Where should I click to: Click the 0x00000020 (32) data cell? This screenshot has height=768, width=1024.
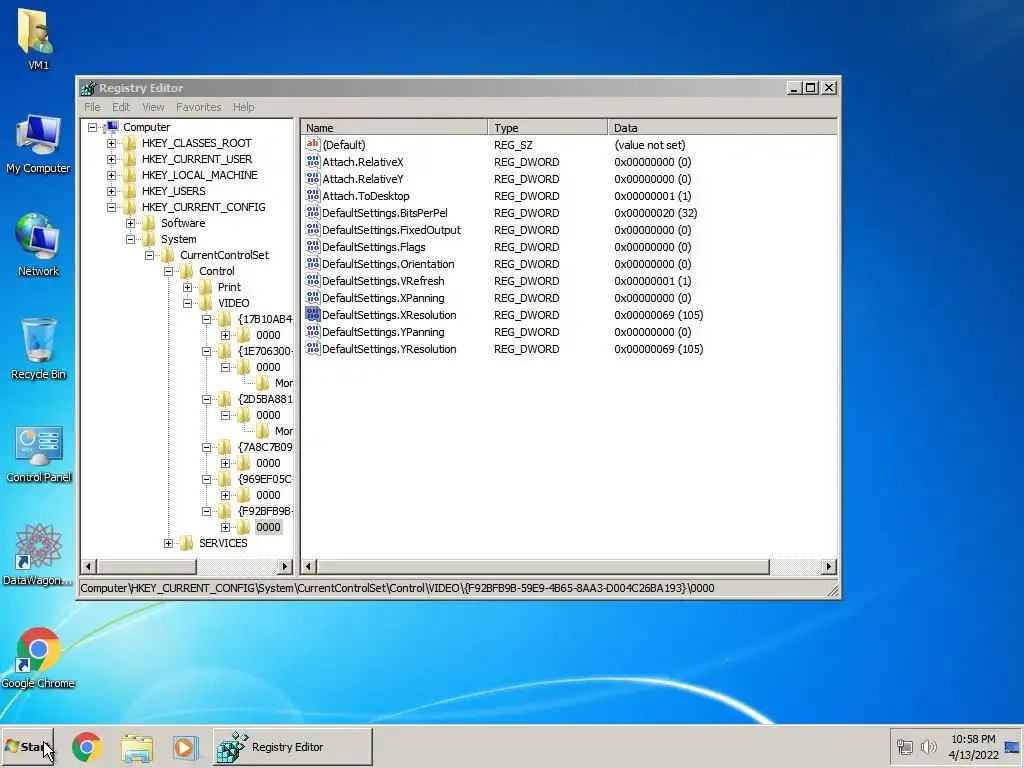(656, 213)
